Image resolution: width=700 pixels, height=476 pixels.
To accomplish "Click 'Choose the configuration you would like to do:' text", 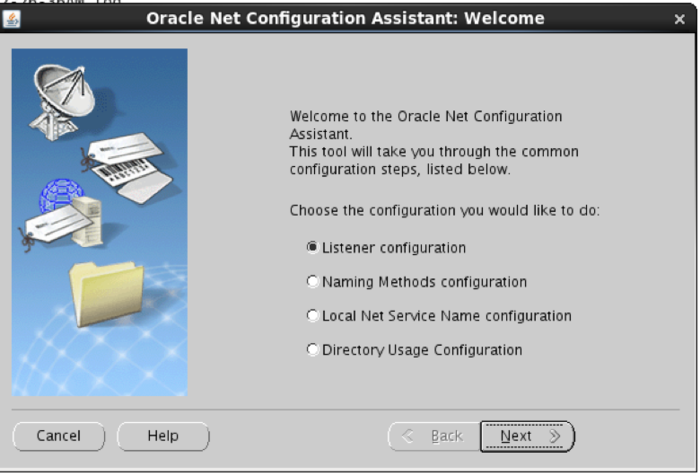I will (x=445, y=210).
